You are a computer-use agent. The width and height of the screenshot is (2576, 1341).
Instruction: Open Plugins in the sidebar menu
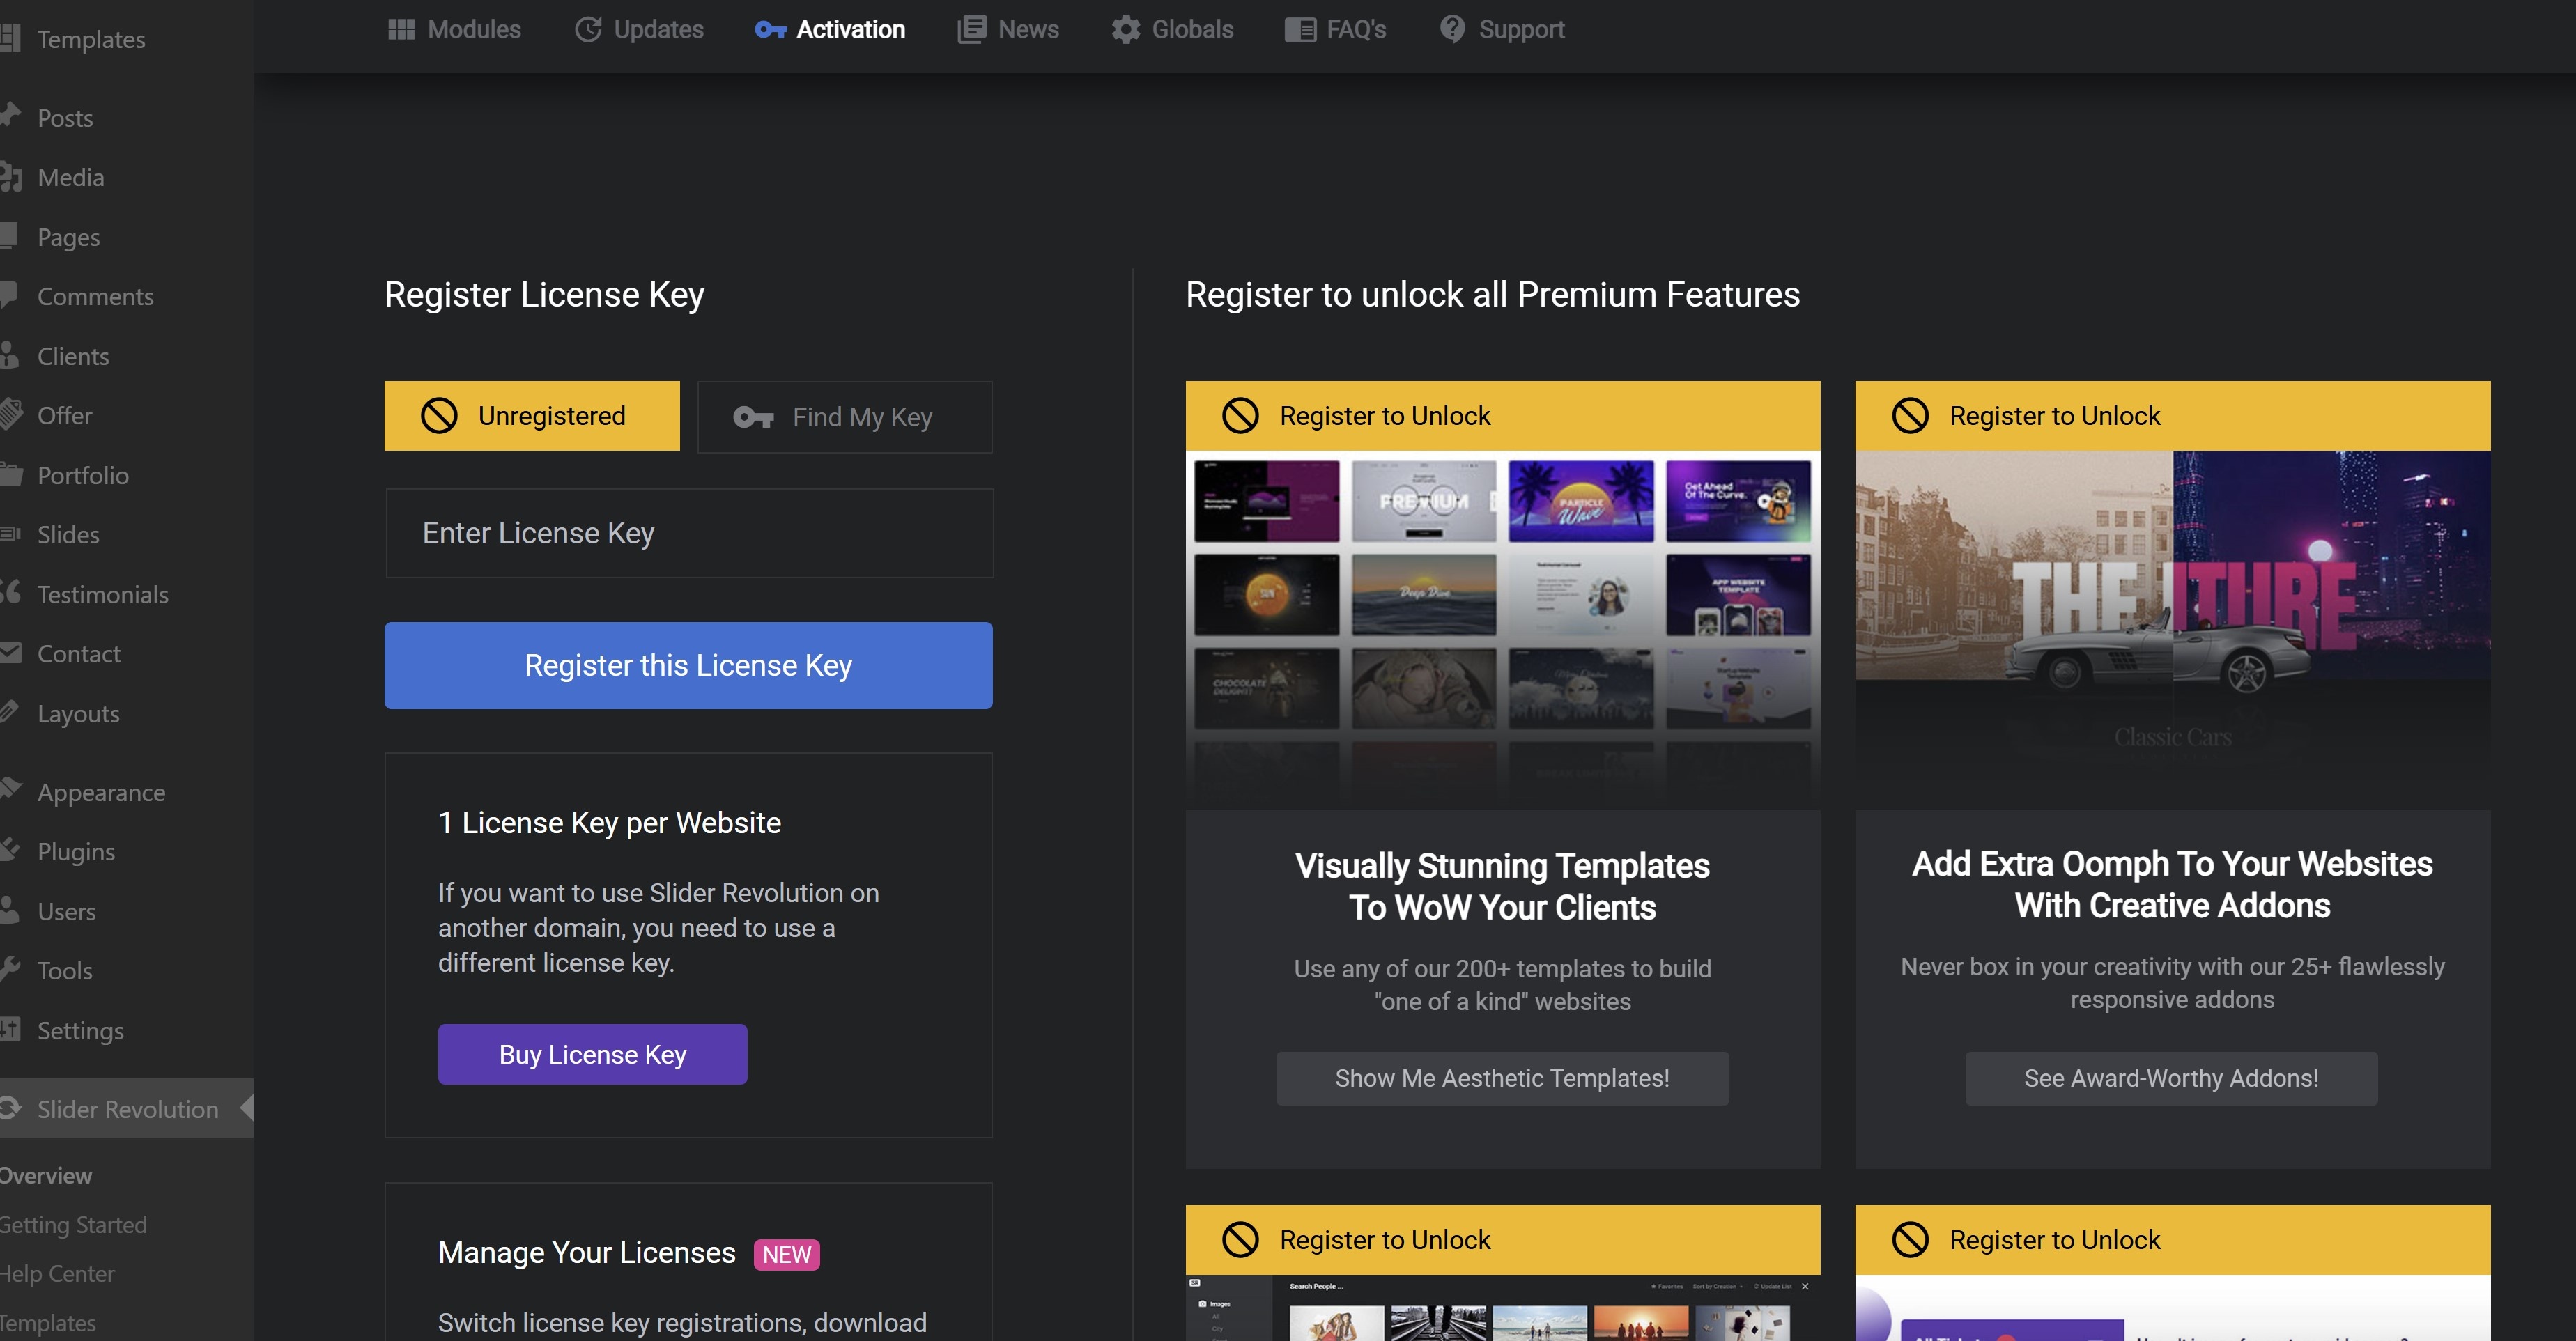(76, 852)
